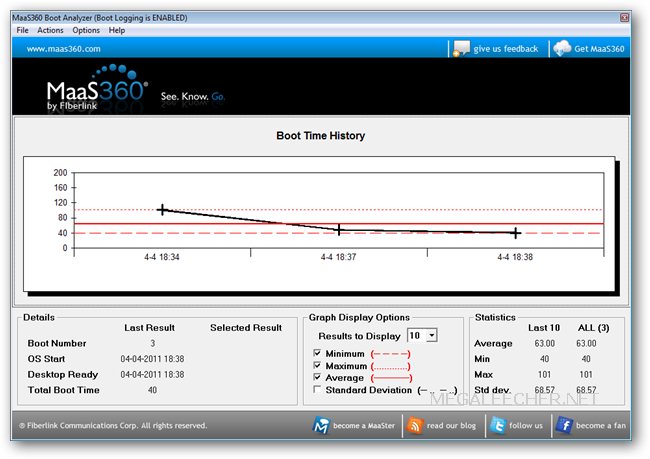Screen dimensions: 650x459
Task: Click the Get MaaS360 cloud icon
Action: point(562,49)
